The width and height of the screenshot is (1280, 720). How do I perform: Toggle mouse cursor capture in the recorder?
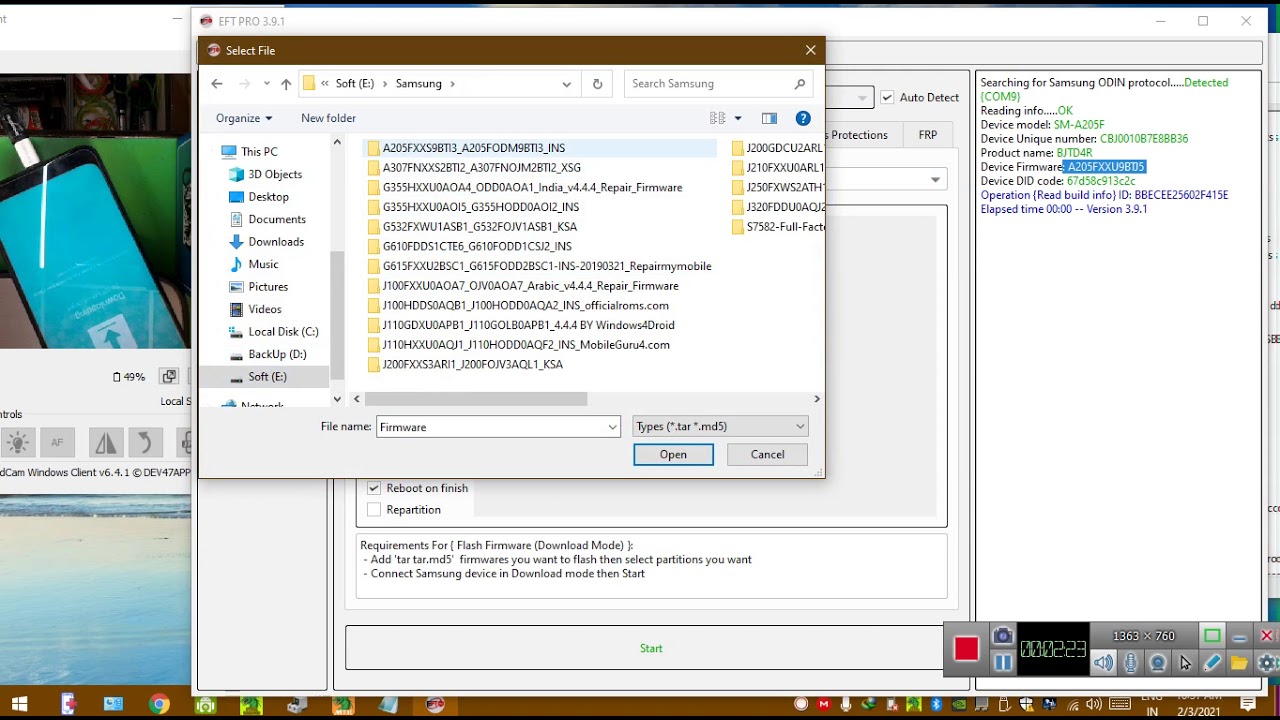pyautogui.click(x=1185, y=662)
